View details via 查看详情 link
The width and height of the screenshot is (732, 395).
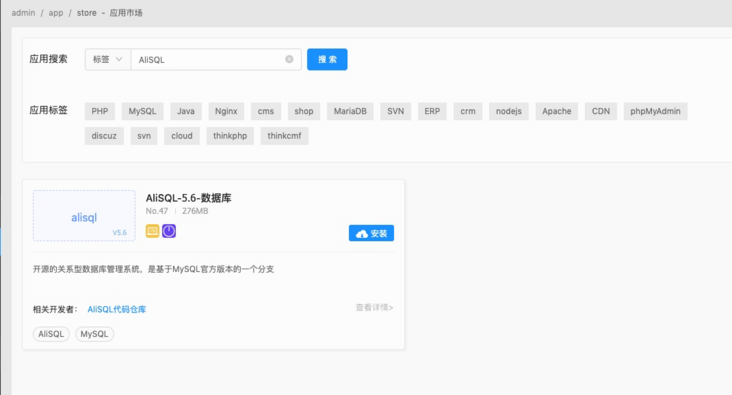(x=374, y=307)
